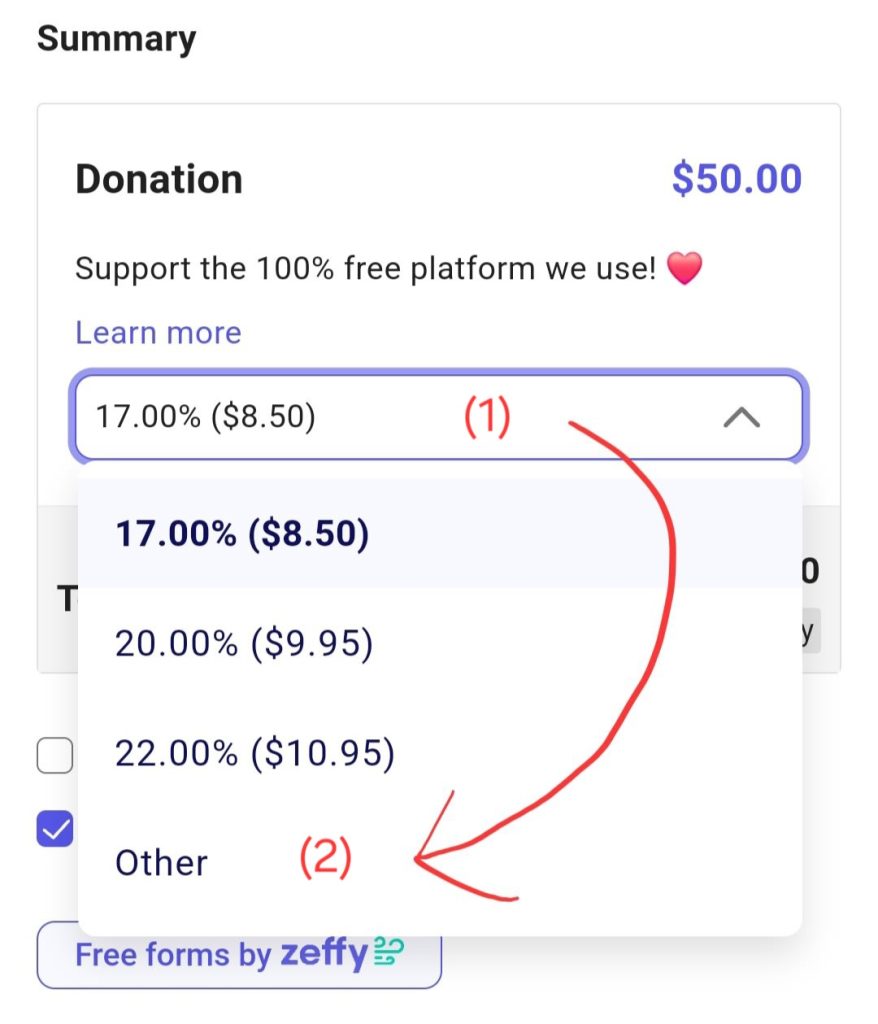Pick the 22.00% ($10.95) option
The image size is (878, 1024).
tap(439, 752)
